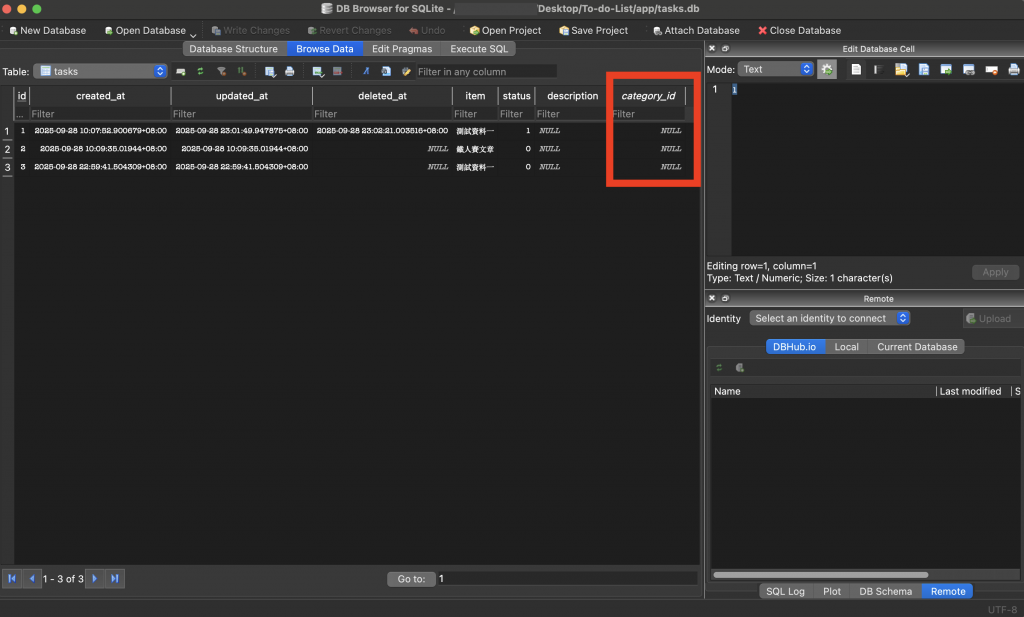Click the open link icon in cell editor
This screenshot has width=1024, height=617.
(968, 69)
